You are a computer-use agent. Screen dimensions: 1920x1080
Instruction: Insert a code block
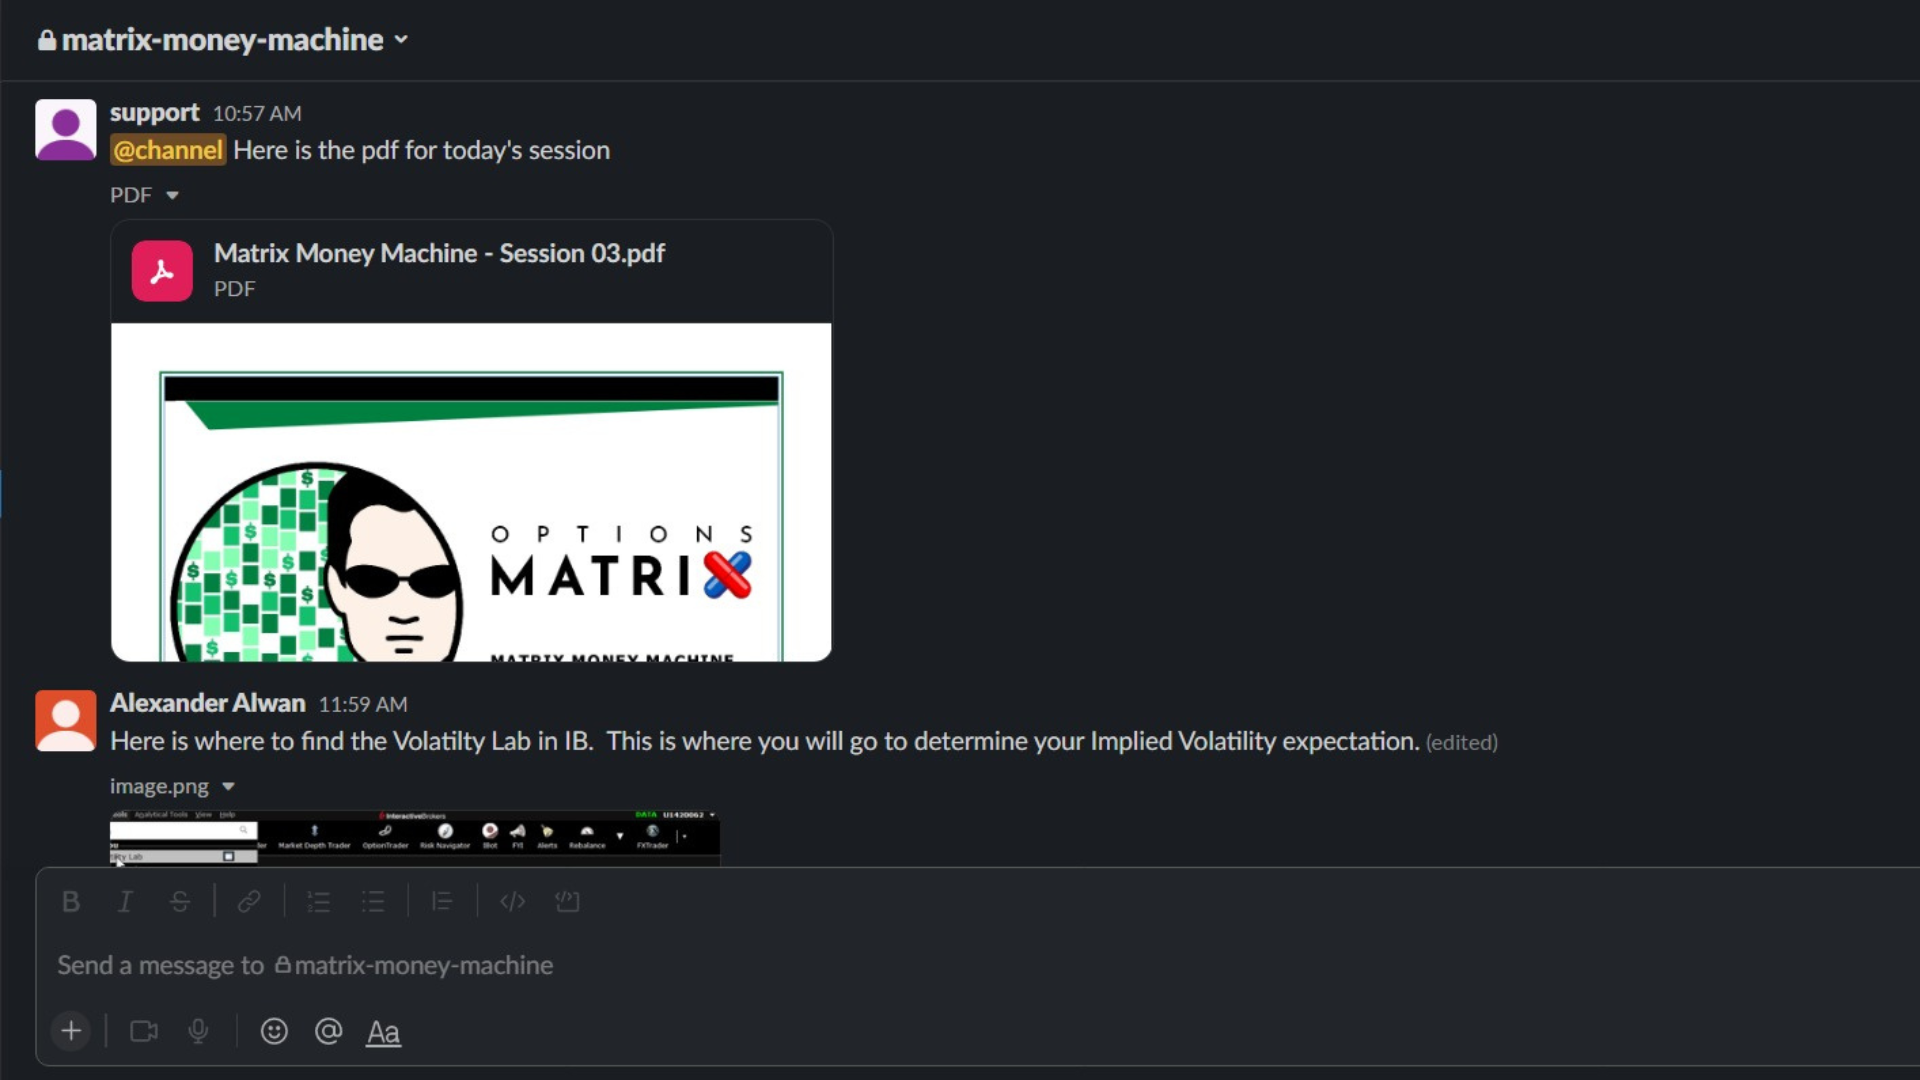[x=567, y=902]
